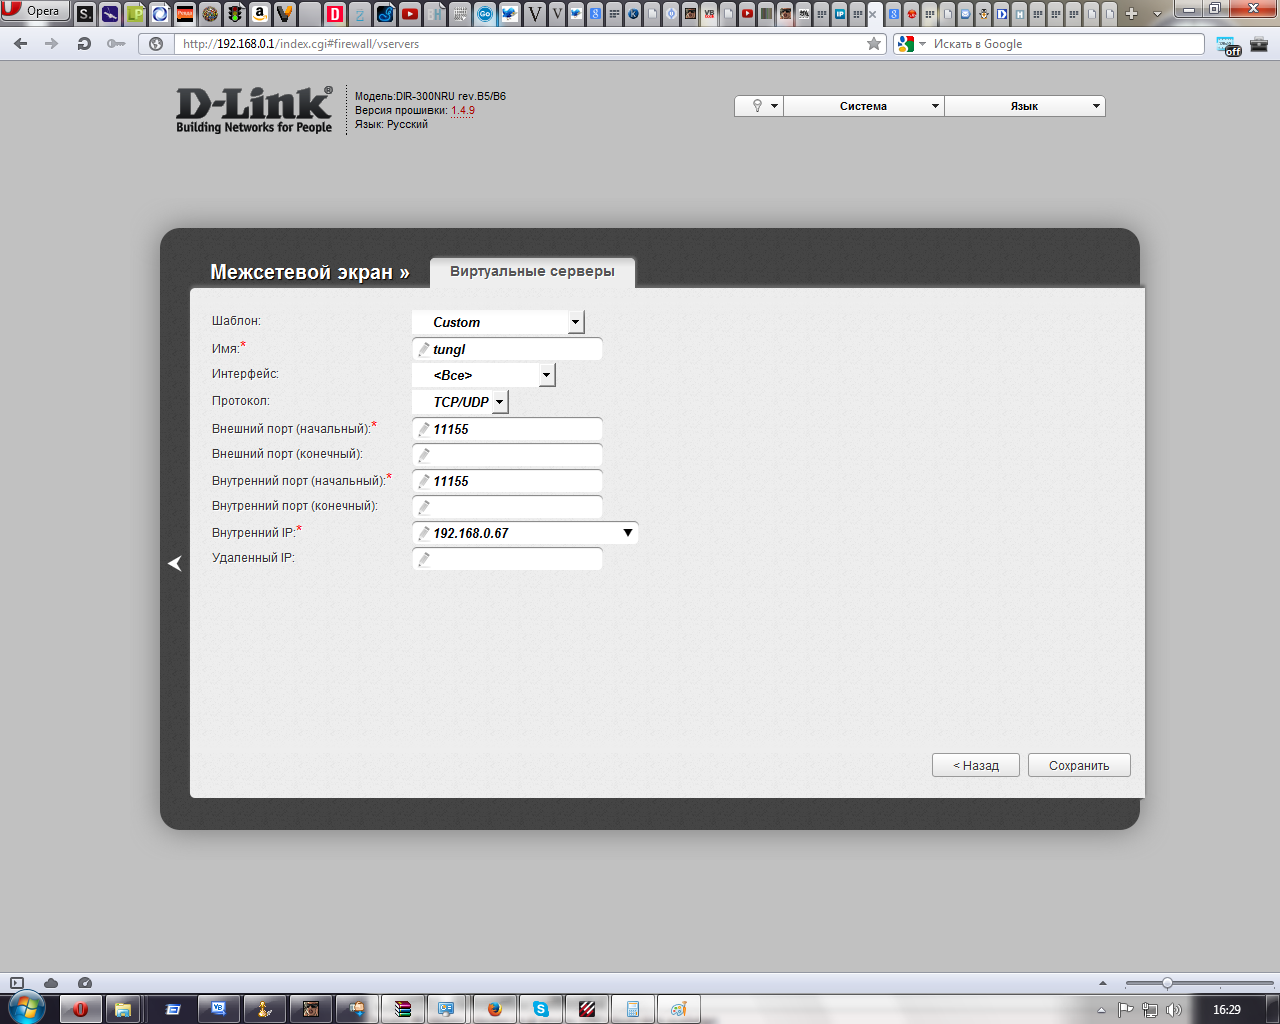The width and height of the screenshot is (1280, 1024).
Task: Expand the Интерфейс dropdown
Action: coord(545,375)
